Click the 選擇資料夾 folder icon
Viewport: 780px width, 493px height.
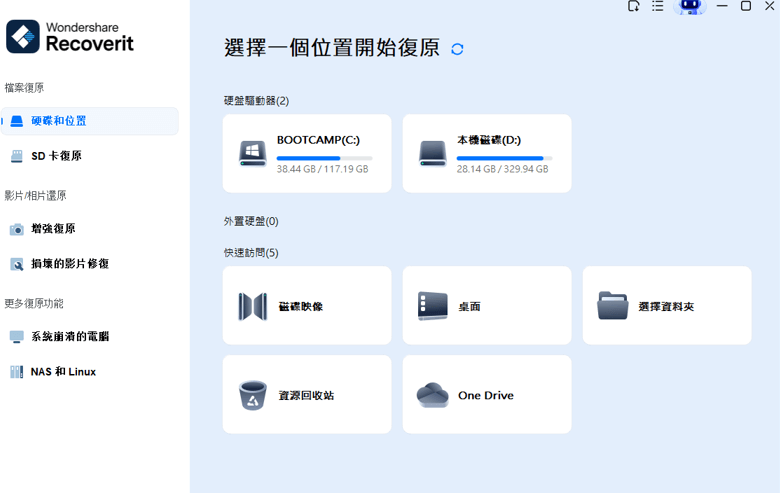click(613, 306)
